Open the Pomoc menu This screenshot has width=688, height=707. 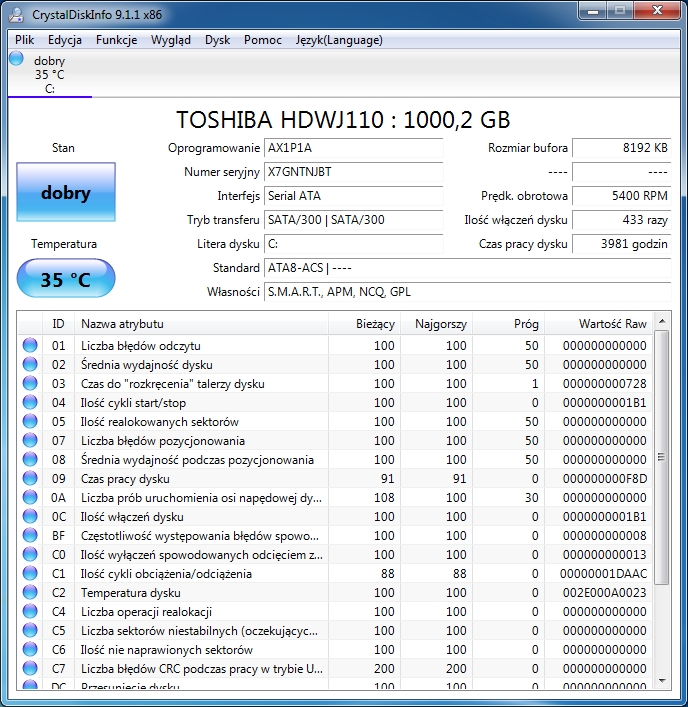263,40
